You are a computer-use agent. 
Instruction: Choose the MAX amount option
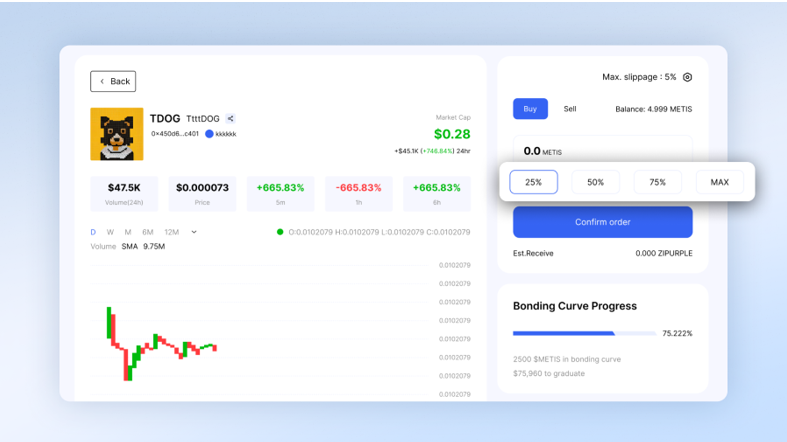coord(719,182)
